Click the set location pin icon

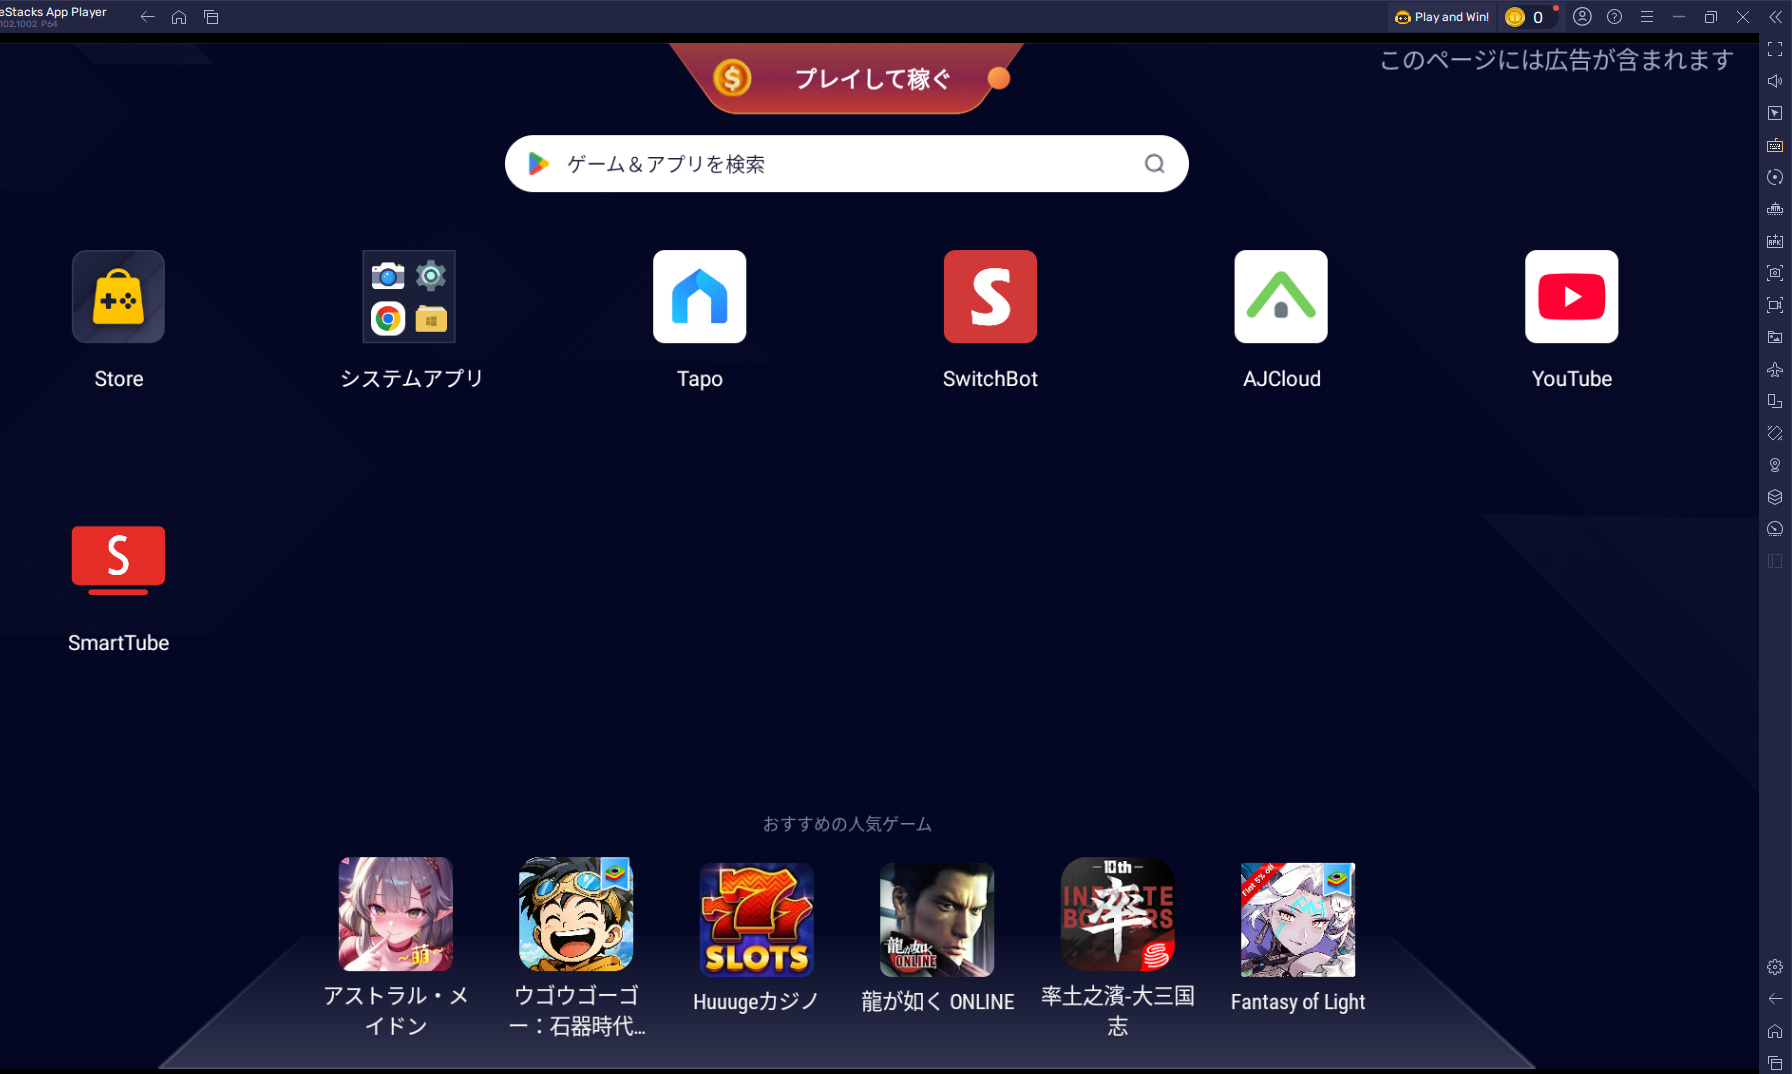[1775, 465]
